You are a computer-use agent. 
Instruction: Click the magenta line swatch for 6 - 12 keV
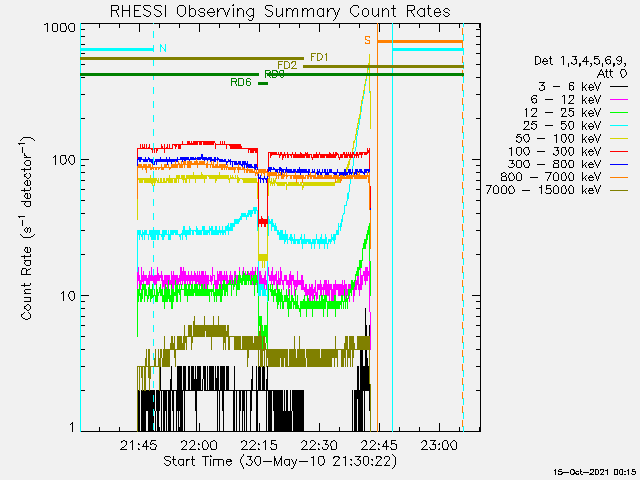pos(619,100)
